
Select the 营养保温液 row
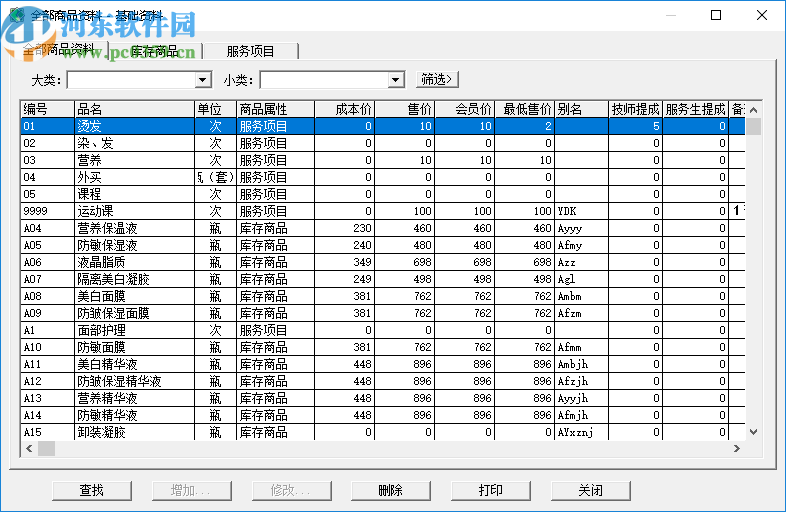click(x=383, y=228)
